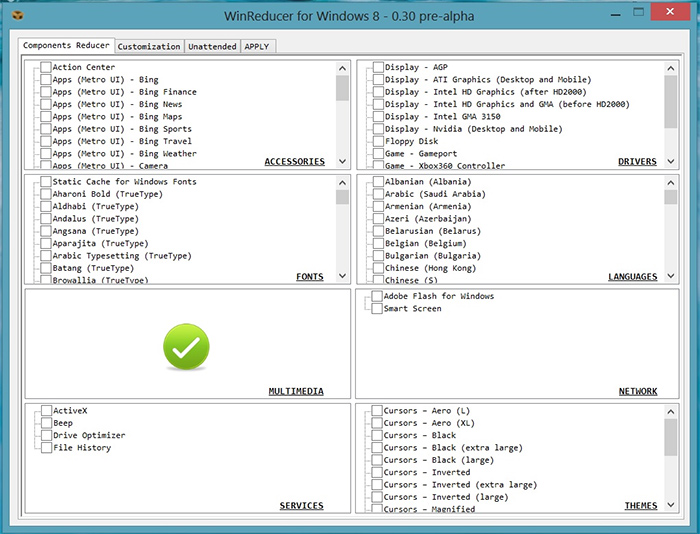The height and width of the screenshot is (534, 700).
Task: Click Languages list scroll down arrow
Action: [x=671, y=276]
